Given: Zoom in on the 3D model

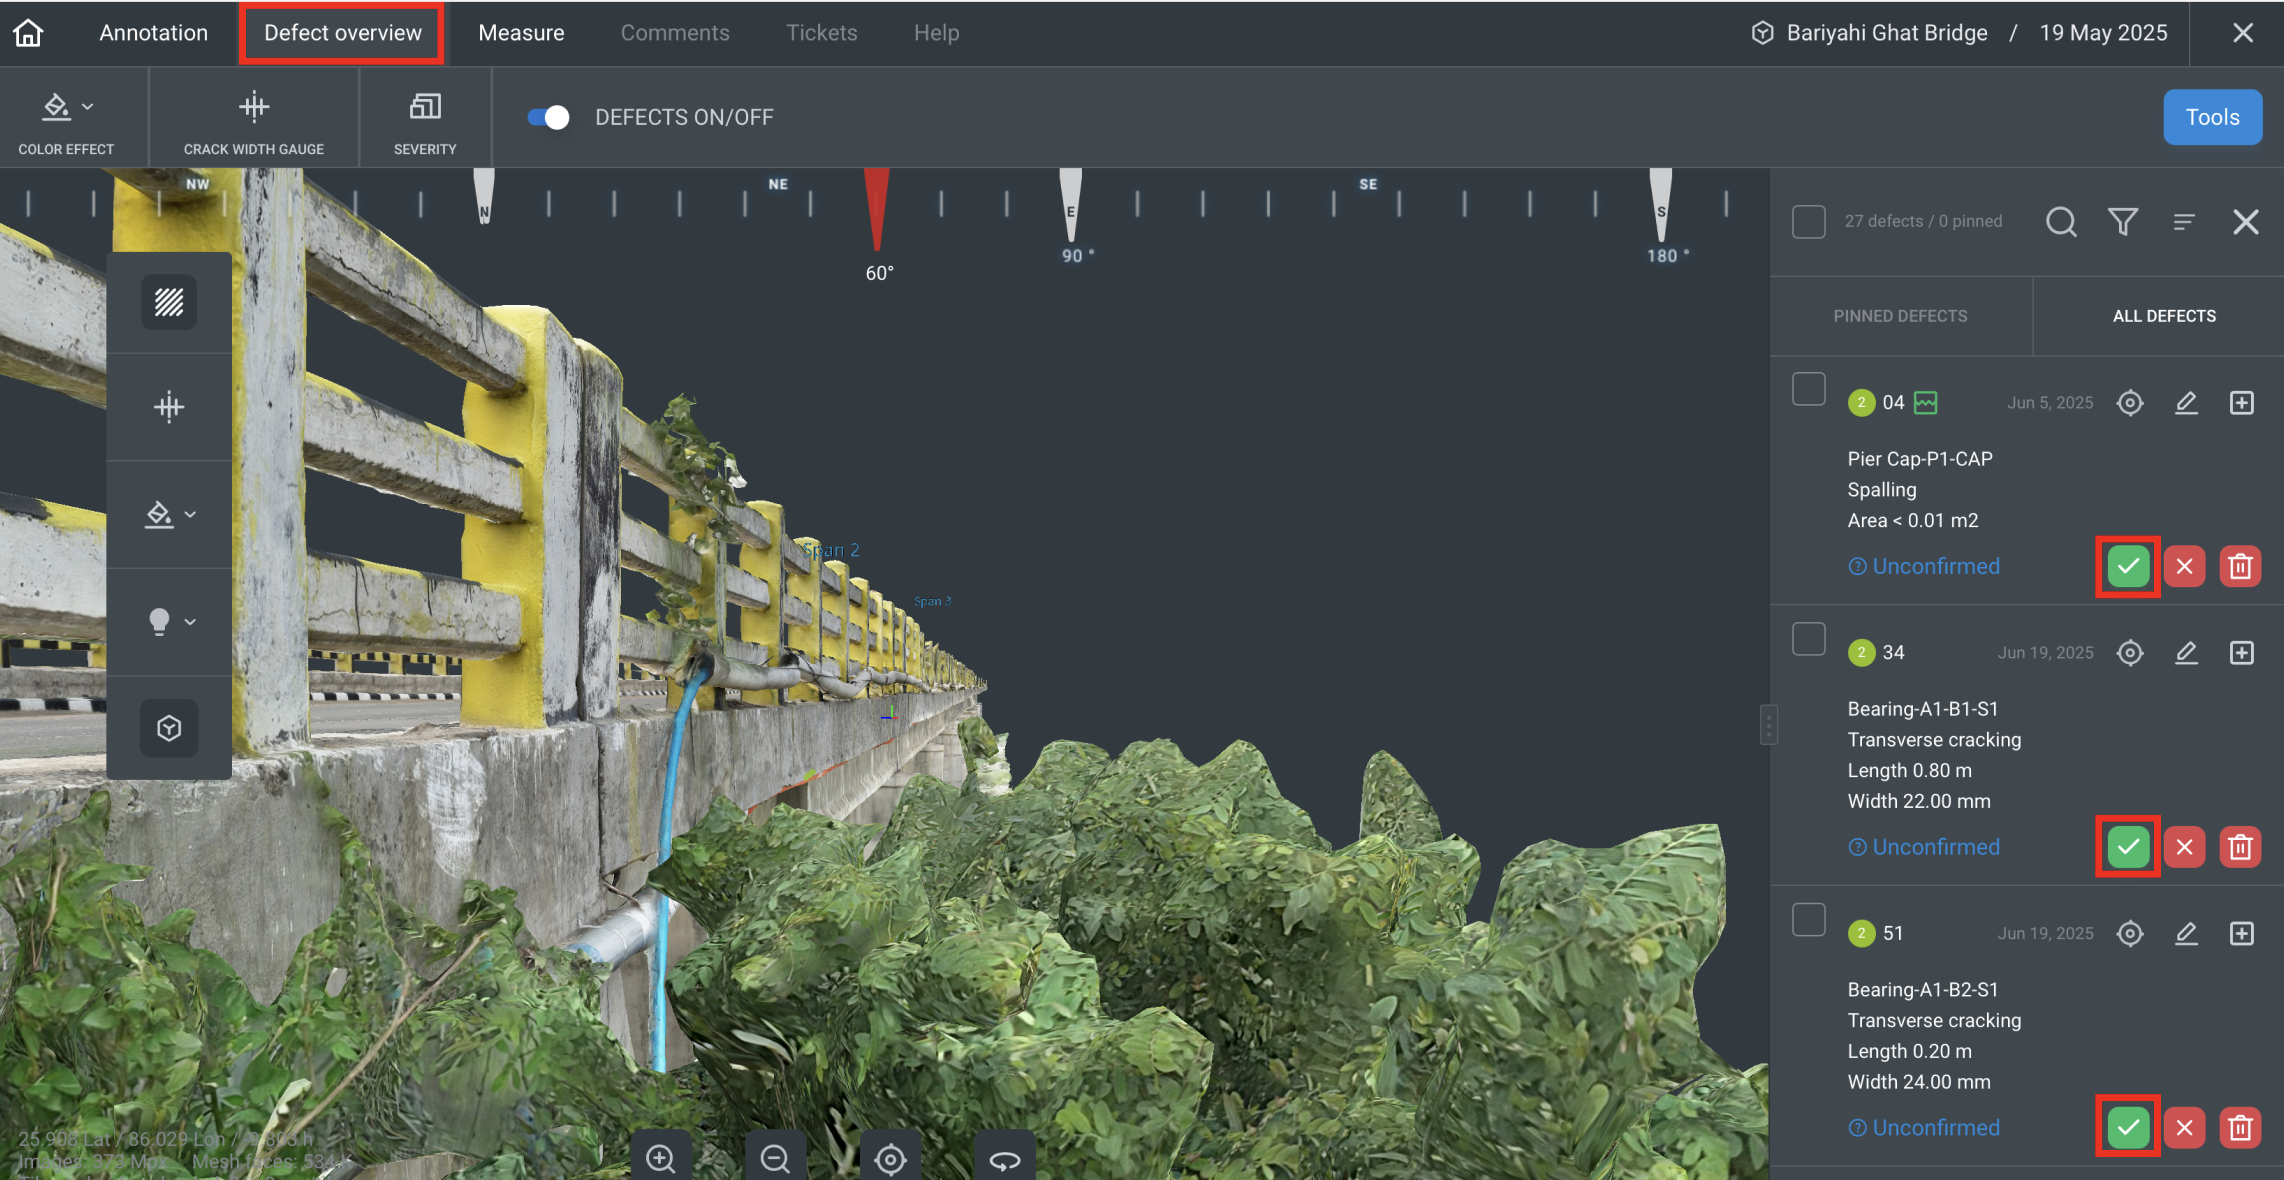Looking at the screenshot, I should tap(660, 1158).
